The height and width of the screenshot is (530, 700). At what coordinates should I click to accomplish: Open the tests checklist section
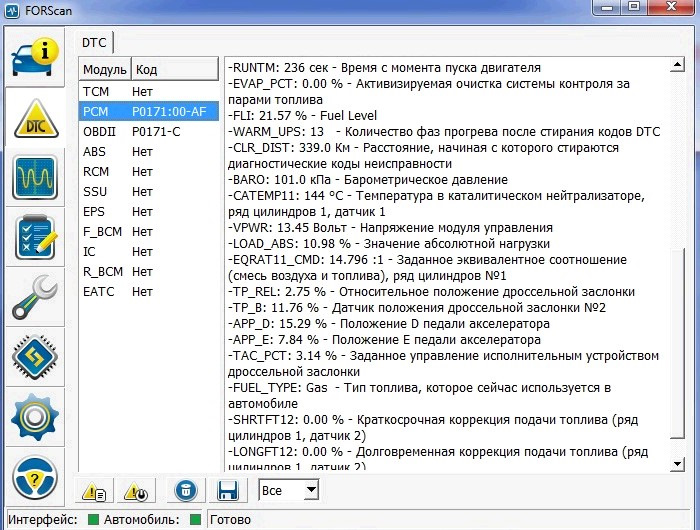point(35,237)
